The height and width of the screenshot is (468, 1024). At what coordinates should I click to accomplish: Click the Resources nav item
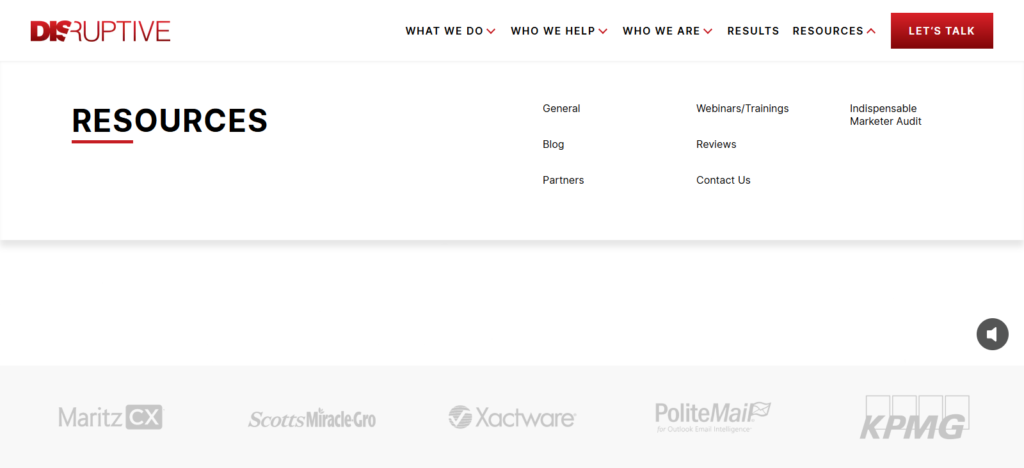pos(827,31)
